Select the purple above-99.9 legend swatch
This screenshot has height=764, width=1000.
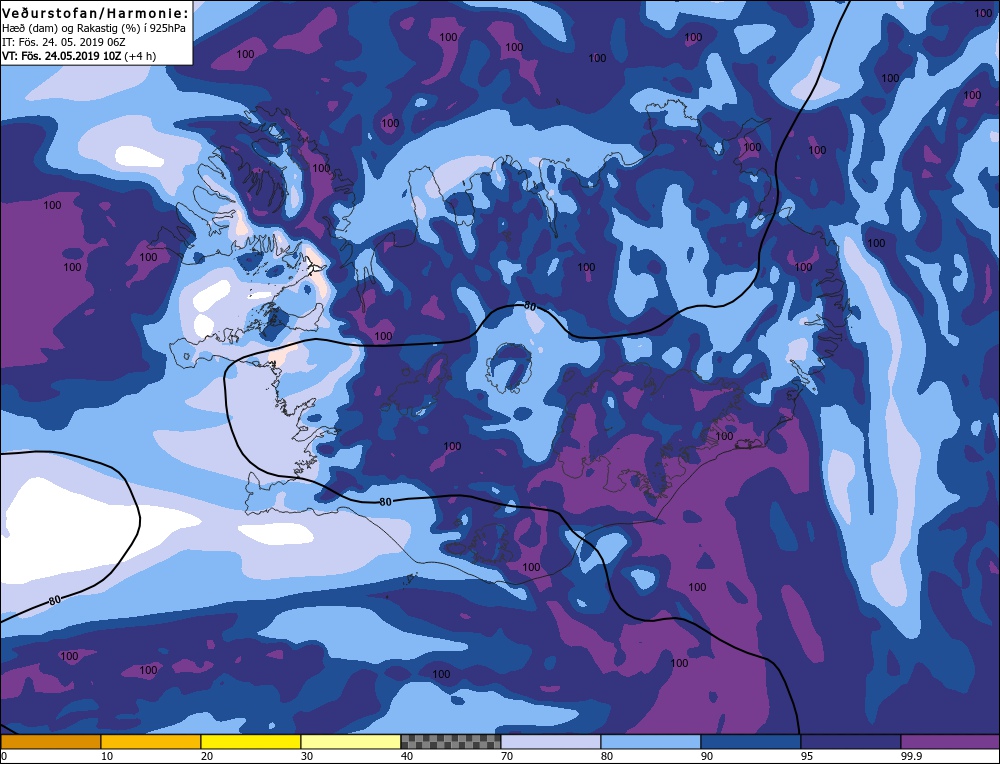pos(950,742)
